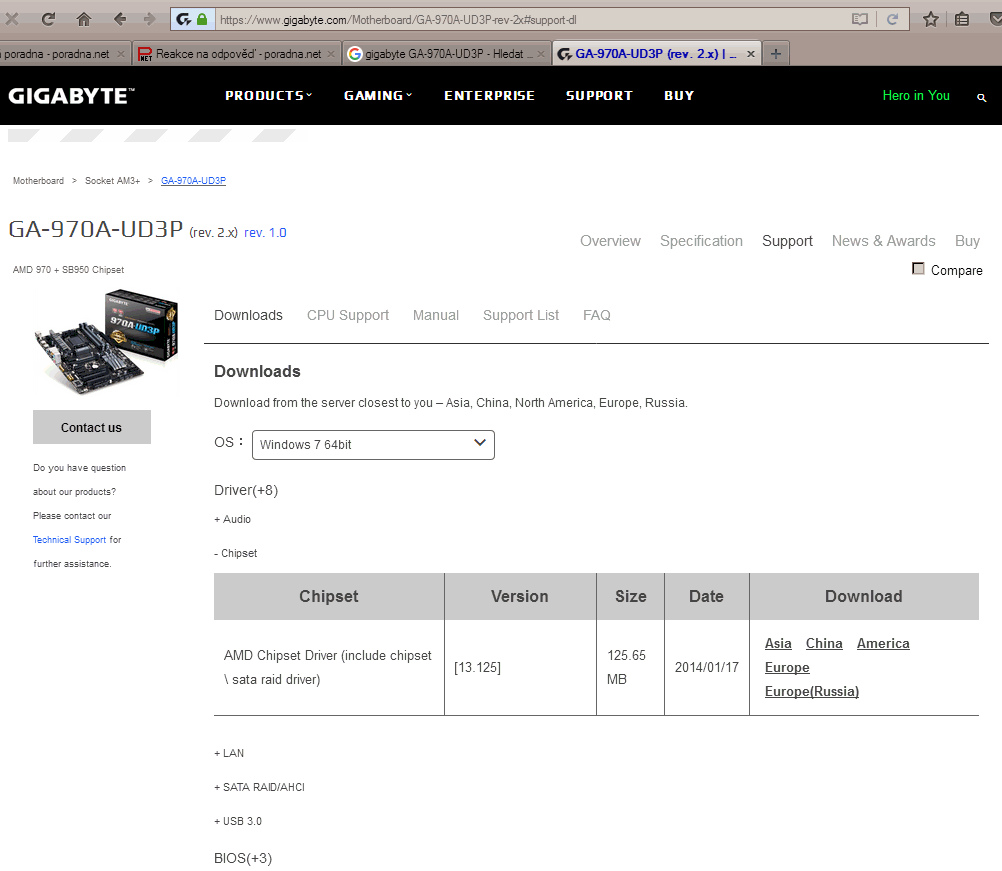The image size is (1002, 871).
Task: Open the Technical Support link
Action: [70, 540]
